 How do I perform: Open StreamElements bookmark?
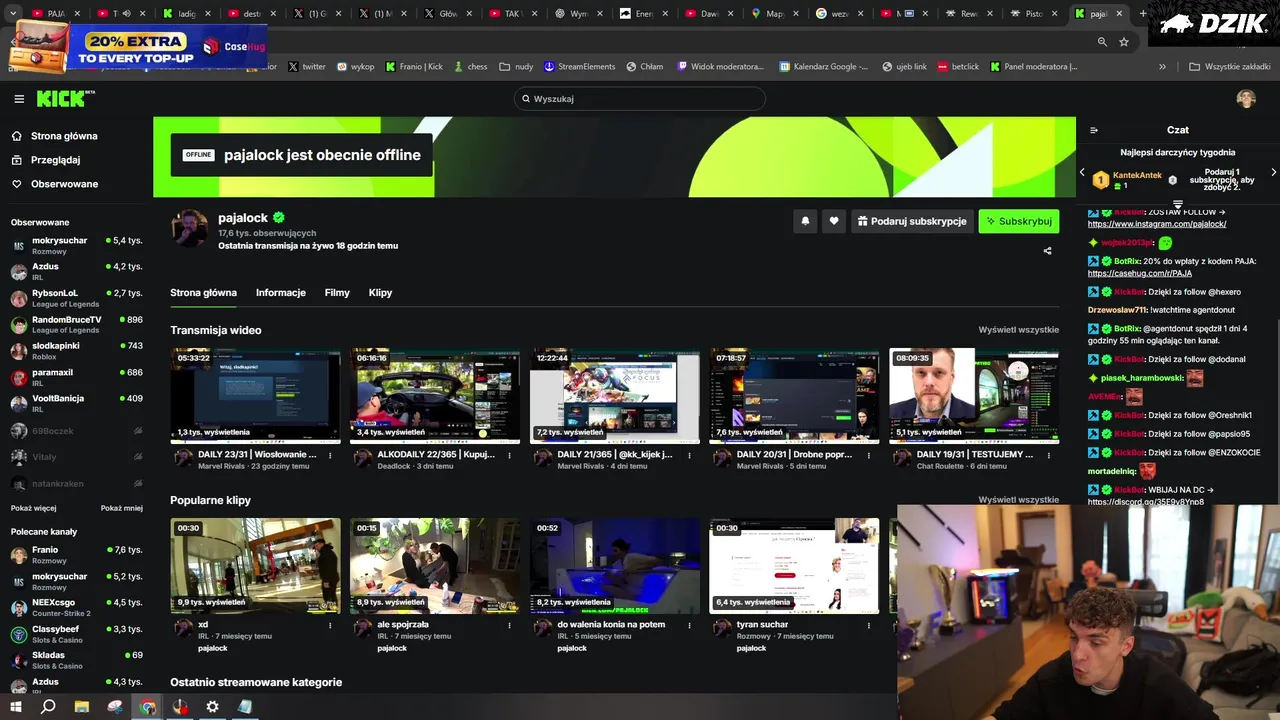[x=580, y=67]
